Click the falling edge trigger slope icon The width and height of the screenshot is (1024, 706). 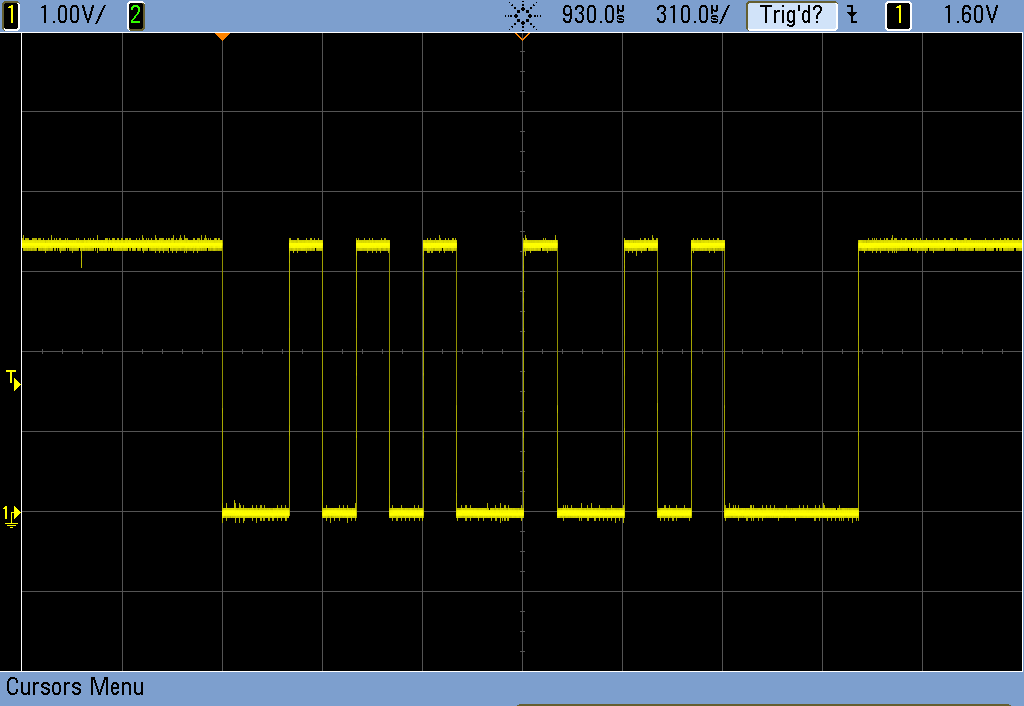(x=852, y=15)
